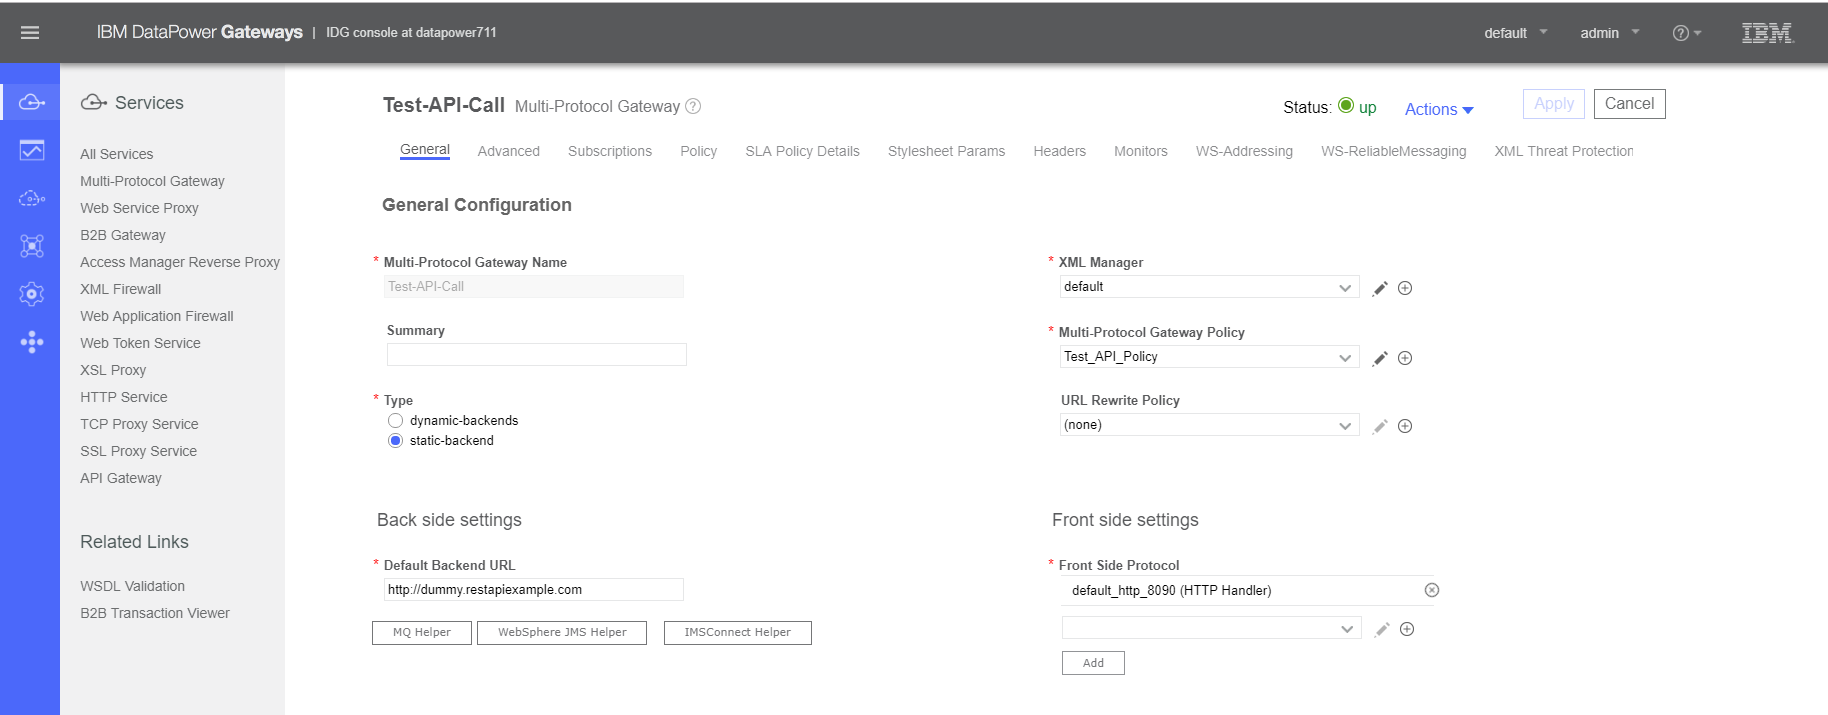Open the monitoring chart icon in sidebar
This screenshot has width=1828, height=715.
tap(32, 150)
